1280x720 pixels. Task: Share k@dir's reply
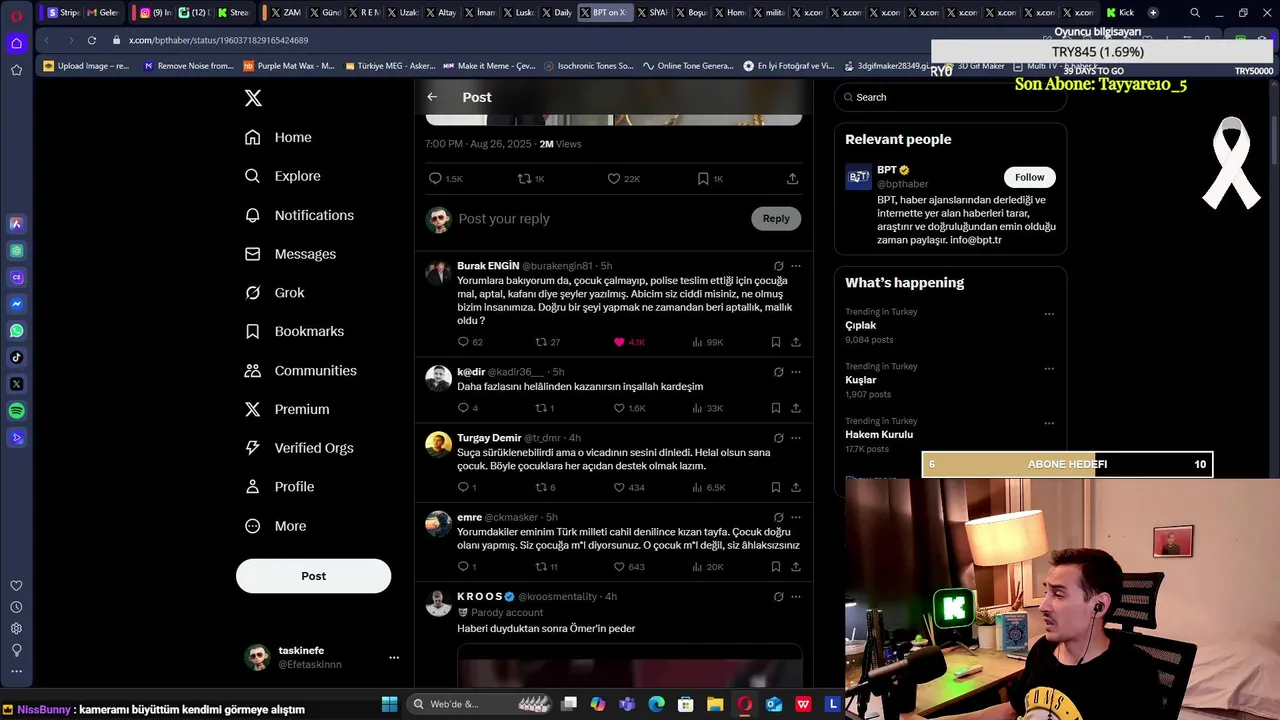[x=796, y=408]
